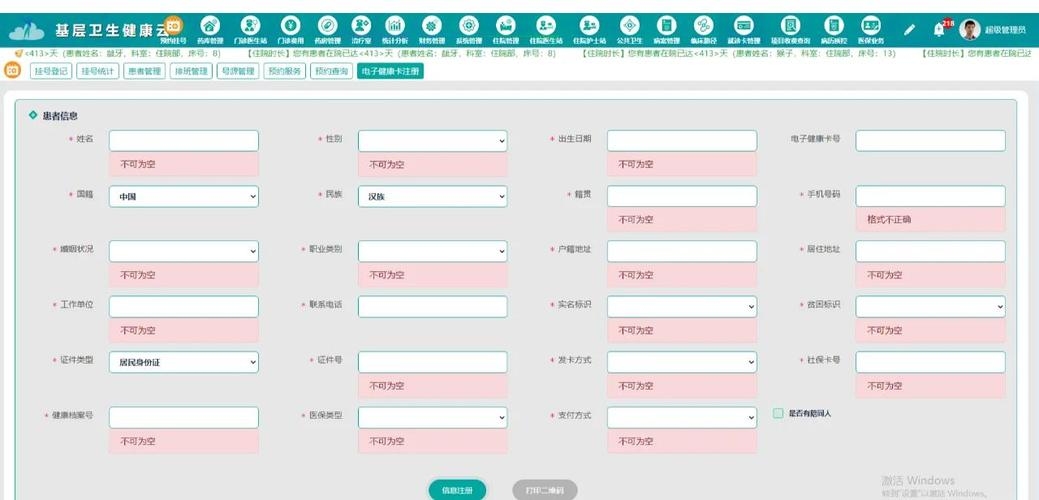The height and width of the screenshot is (500, 1039).
Task: Focus the 工作单位 input field
Action: 184,307
